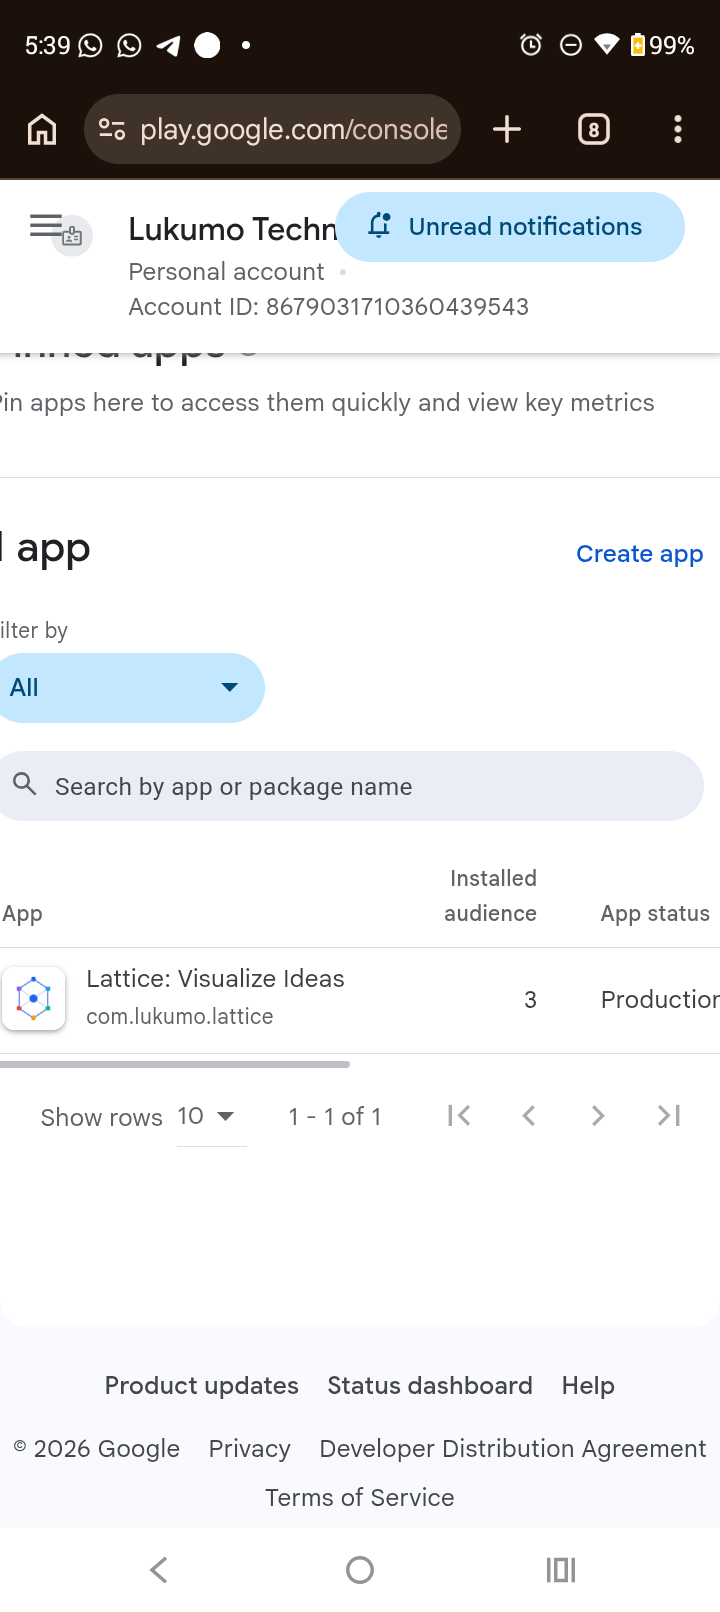Open Lattice: Visualize Ideas app
The height and width of the screenshot is (1612, 720).
pyautogui.click(x=215, y=979)
